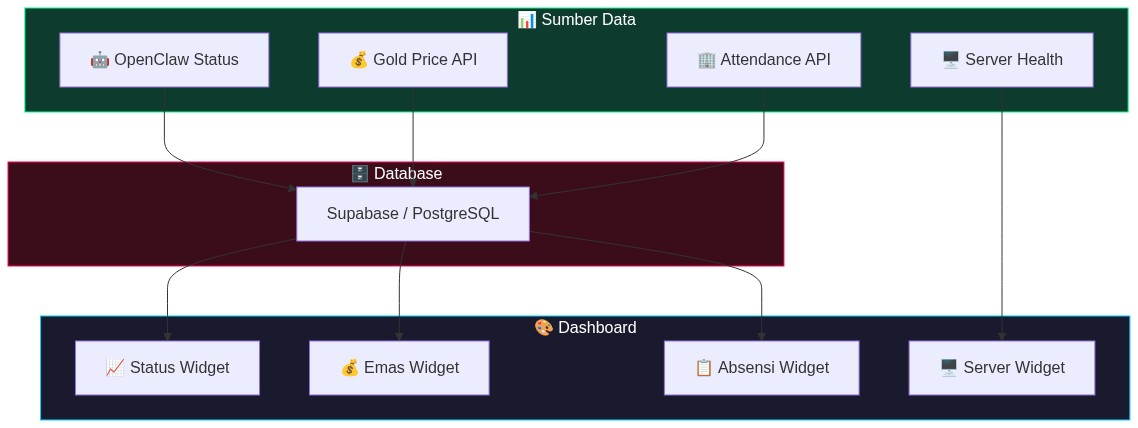
Task: Click the line chart icon in Status Widget
Action: click(115, 368)
